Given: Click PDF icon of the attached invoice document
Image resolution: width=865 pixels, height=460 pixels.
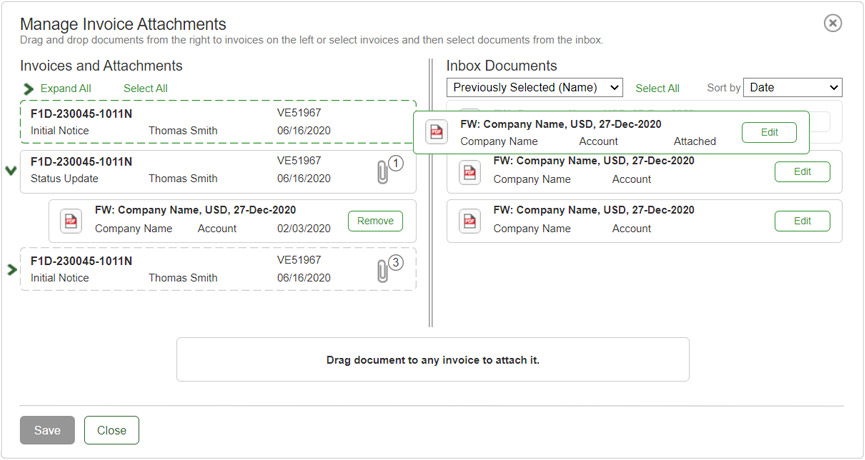Looking at the screenshot, I should coord(70,221).
